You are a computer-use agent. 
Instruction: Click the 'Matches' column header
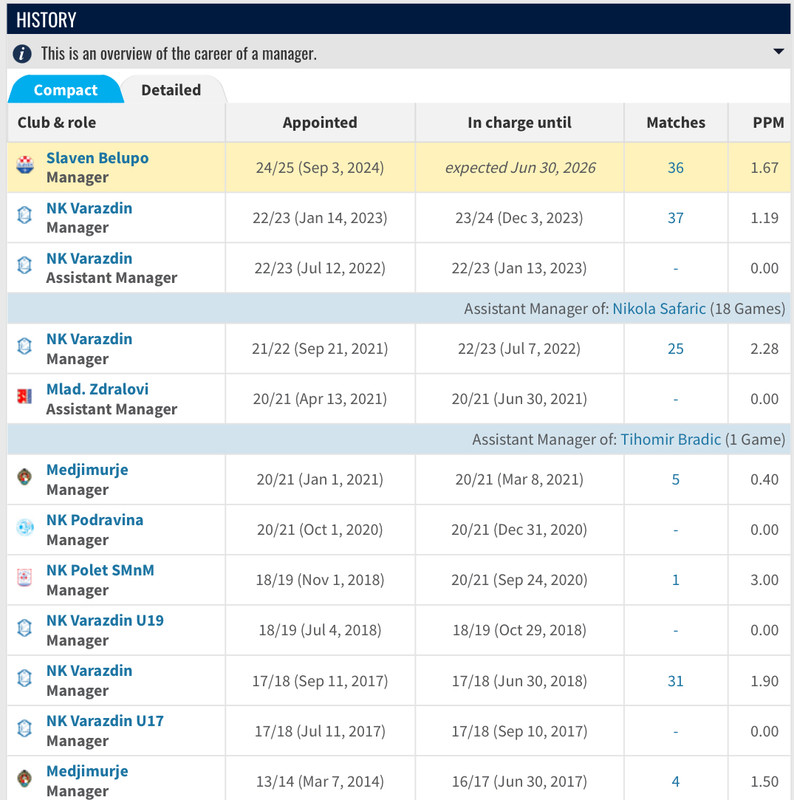676,123
